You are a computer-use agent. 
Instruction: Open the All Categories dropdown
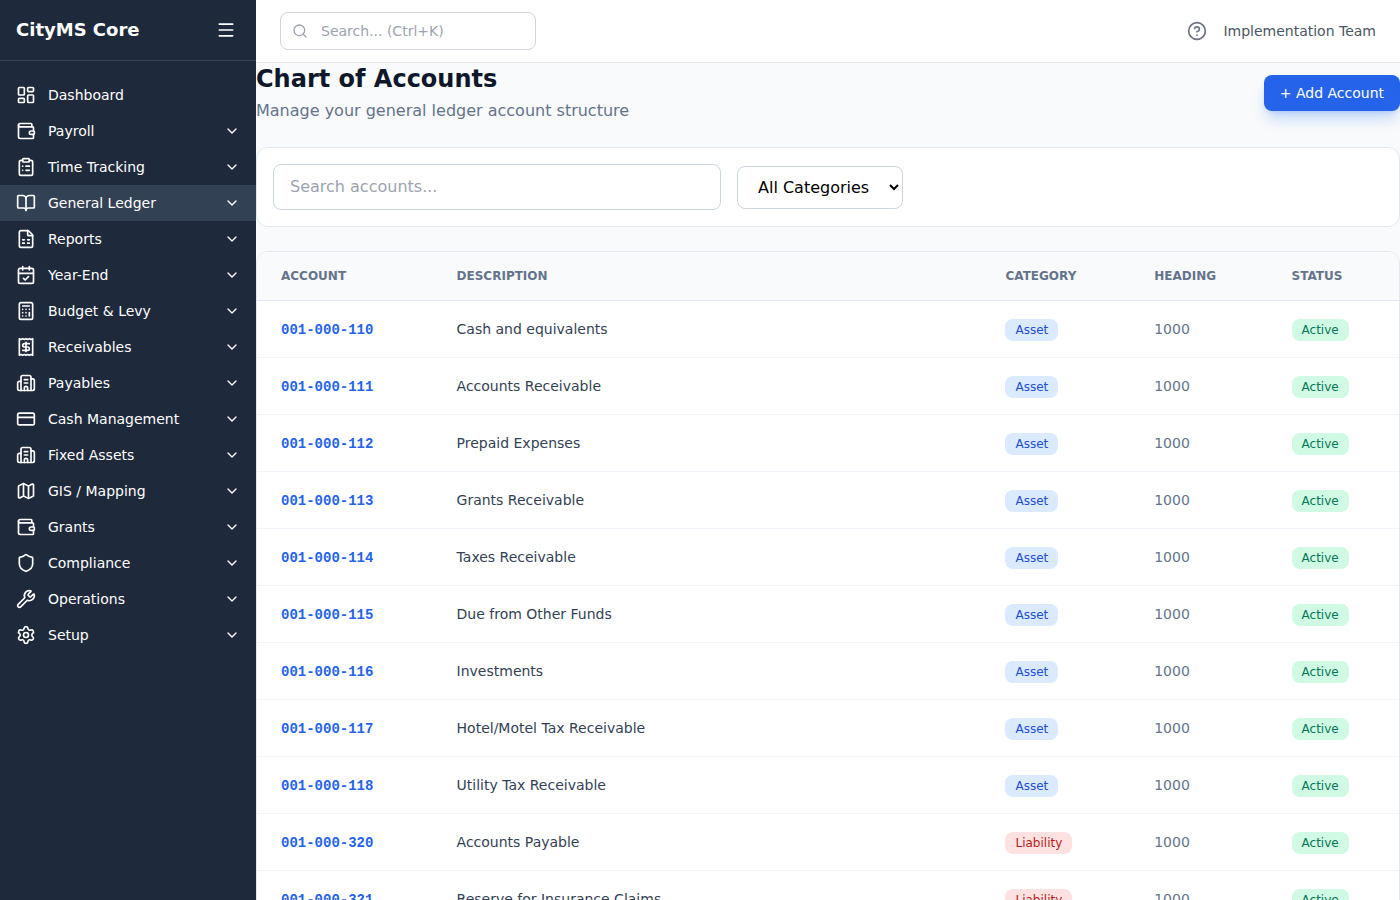pos(819,187)
